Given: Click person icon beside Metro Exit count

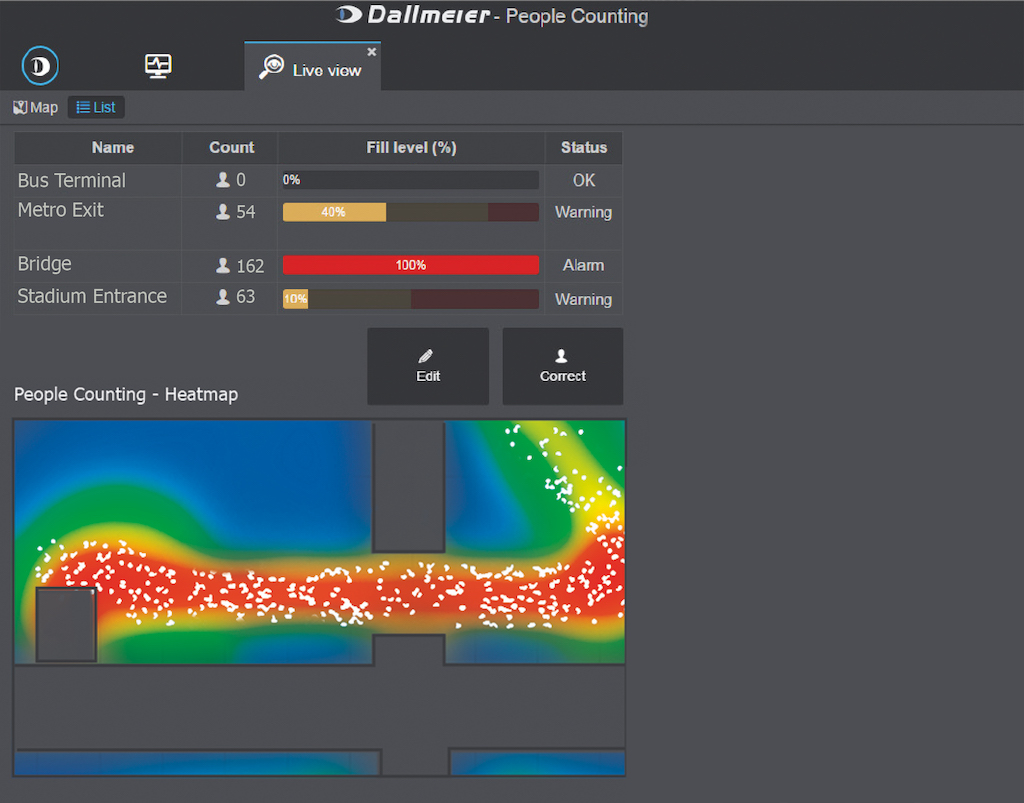Looking at the screenshot, I should pyautogui.click(x=224, y=212).
